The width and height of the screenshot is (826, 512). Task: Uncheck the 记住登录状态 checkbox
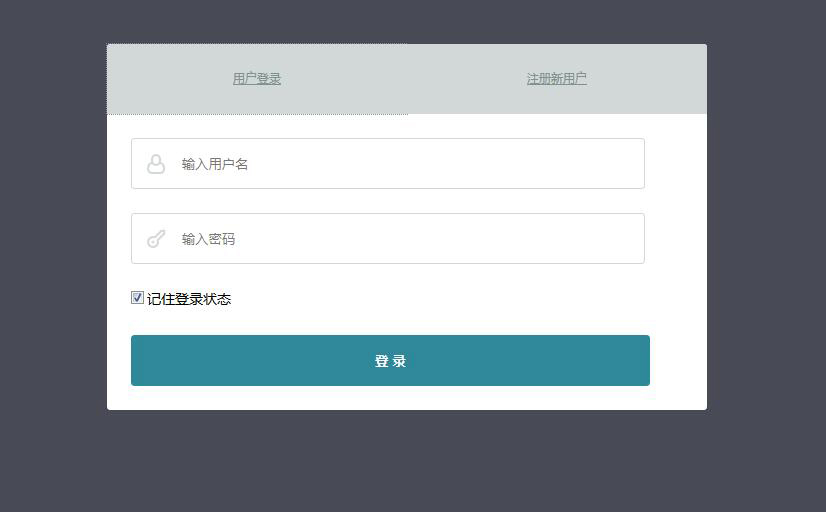pyautogui.click(x=137, y=298)
